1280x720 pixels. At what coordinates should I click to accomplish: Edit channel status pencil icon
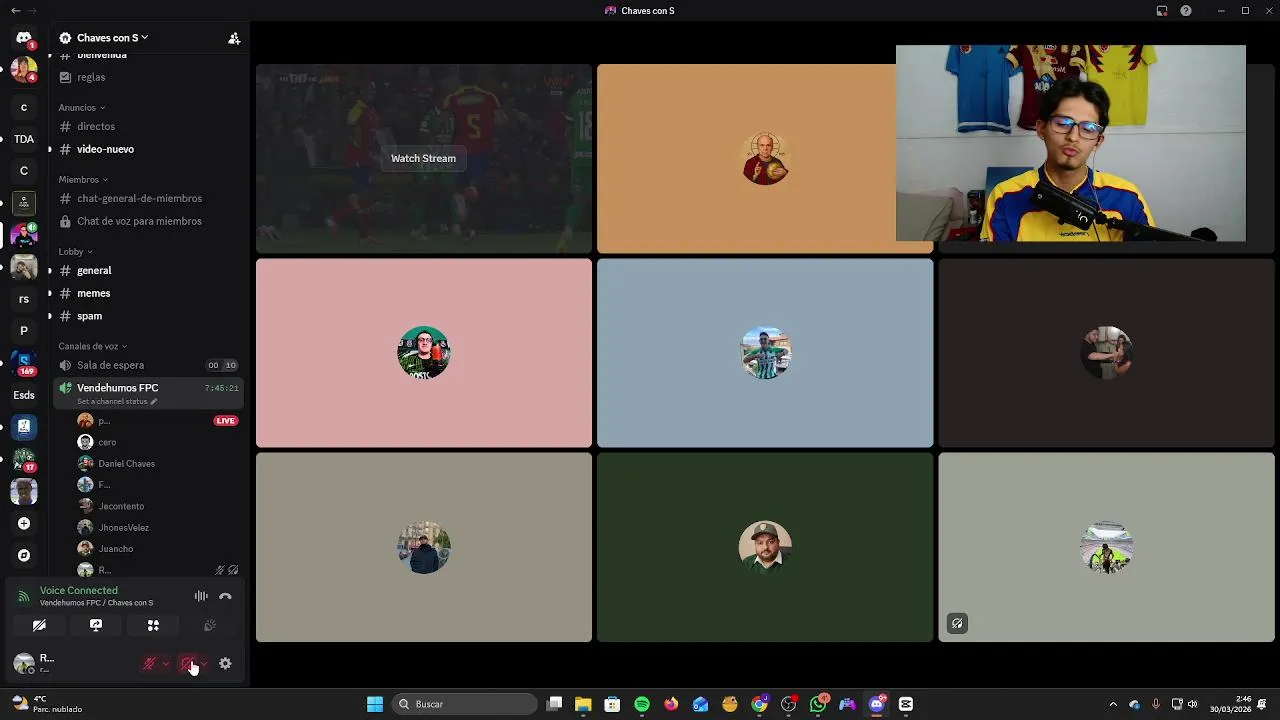[x=154, y=401]
